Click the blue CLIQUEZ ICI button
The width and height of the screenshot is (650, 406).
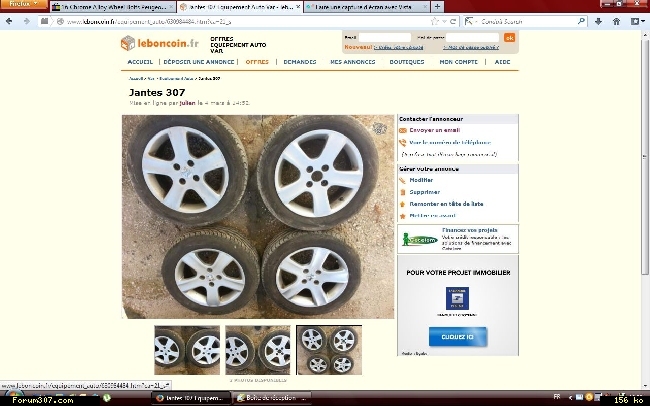[x=458, y=337]
